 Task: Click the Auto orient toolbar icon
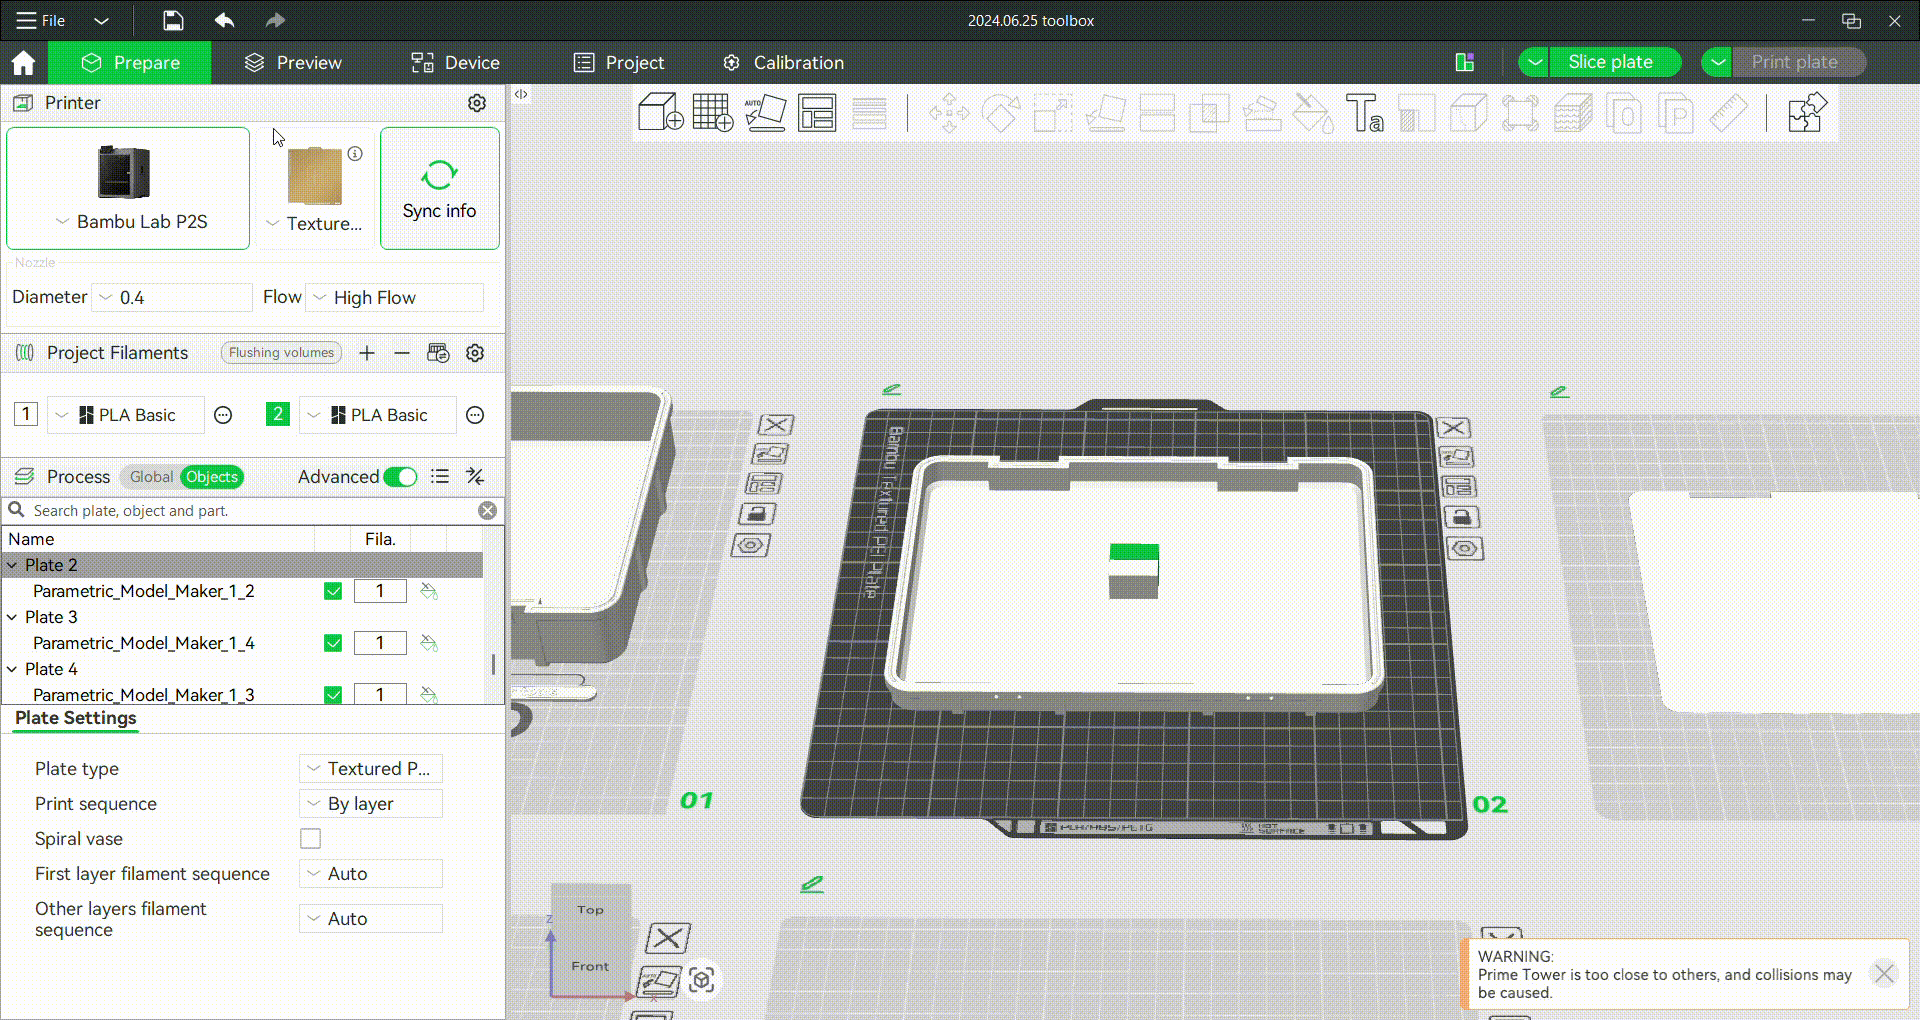(x=765, y=112)
